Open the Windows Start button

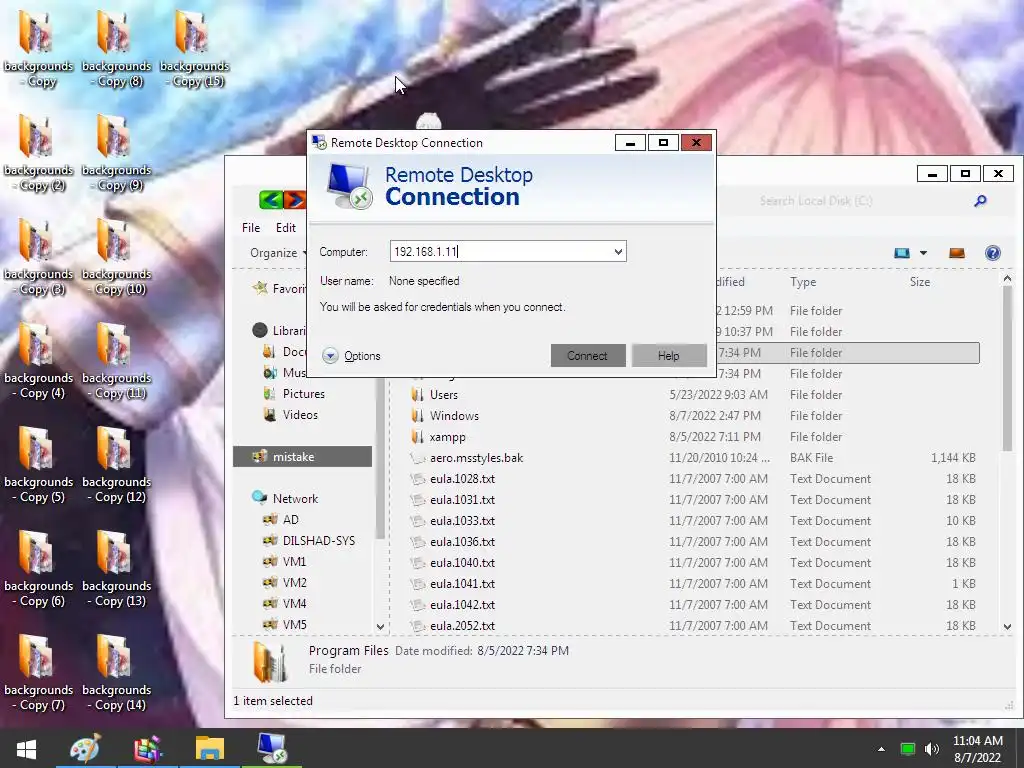click(x=26, y=748)
